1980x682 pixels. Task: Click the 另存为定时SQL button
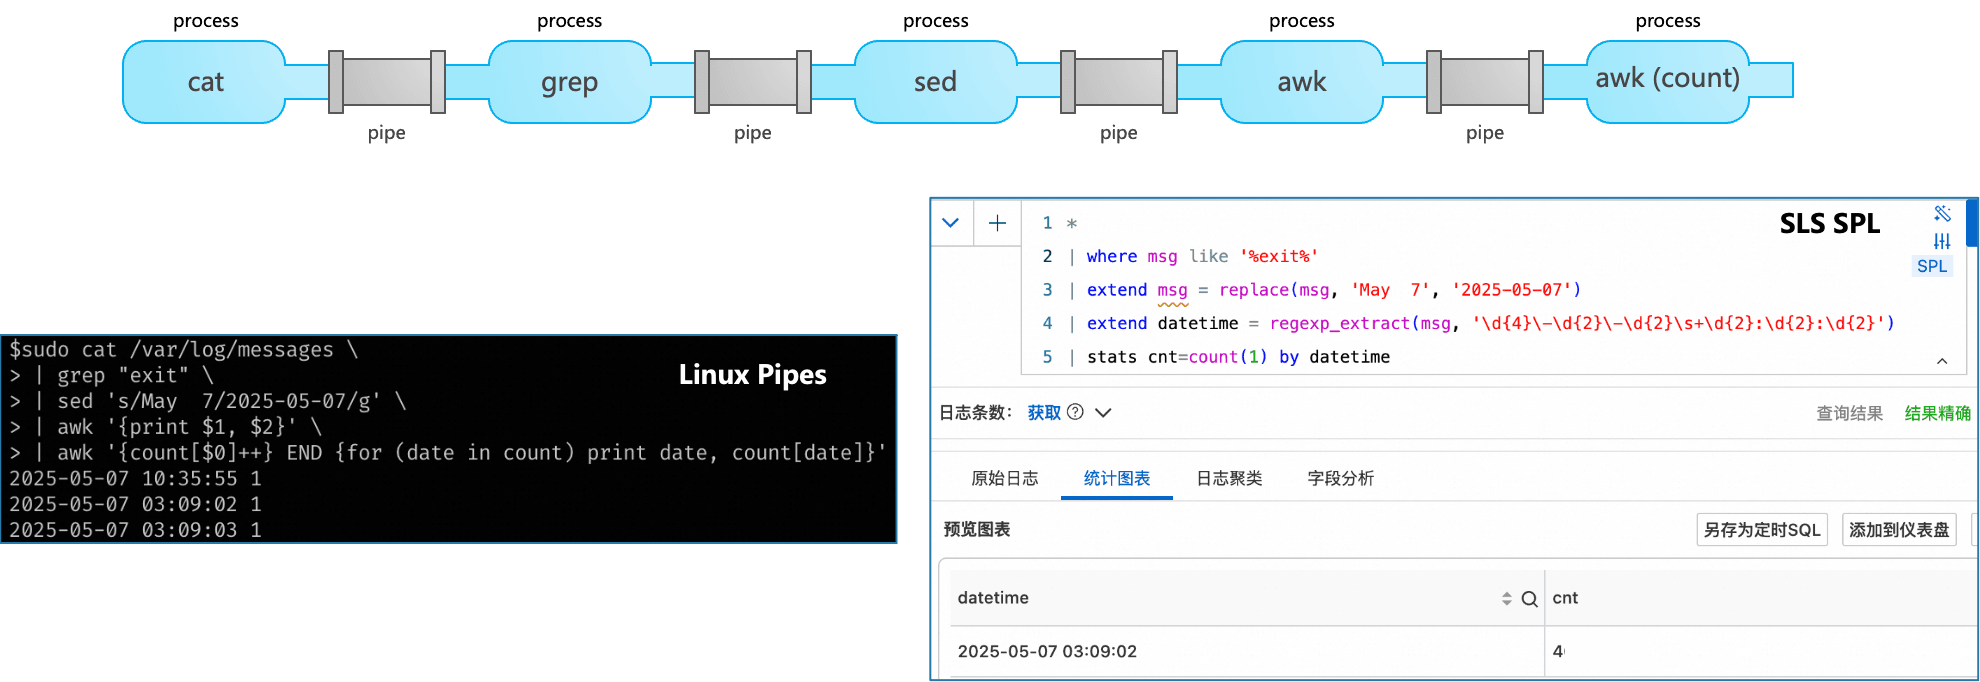pos(1761,529)
